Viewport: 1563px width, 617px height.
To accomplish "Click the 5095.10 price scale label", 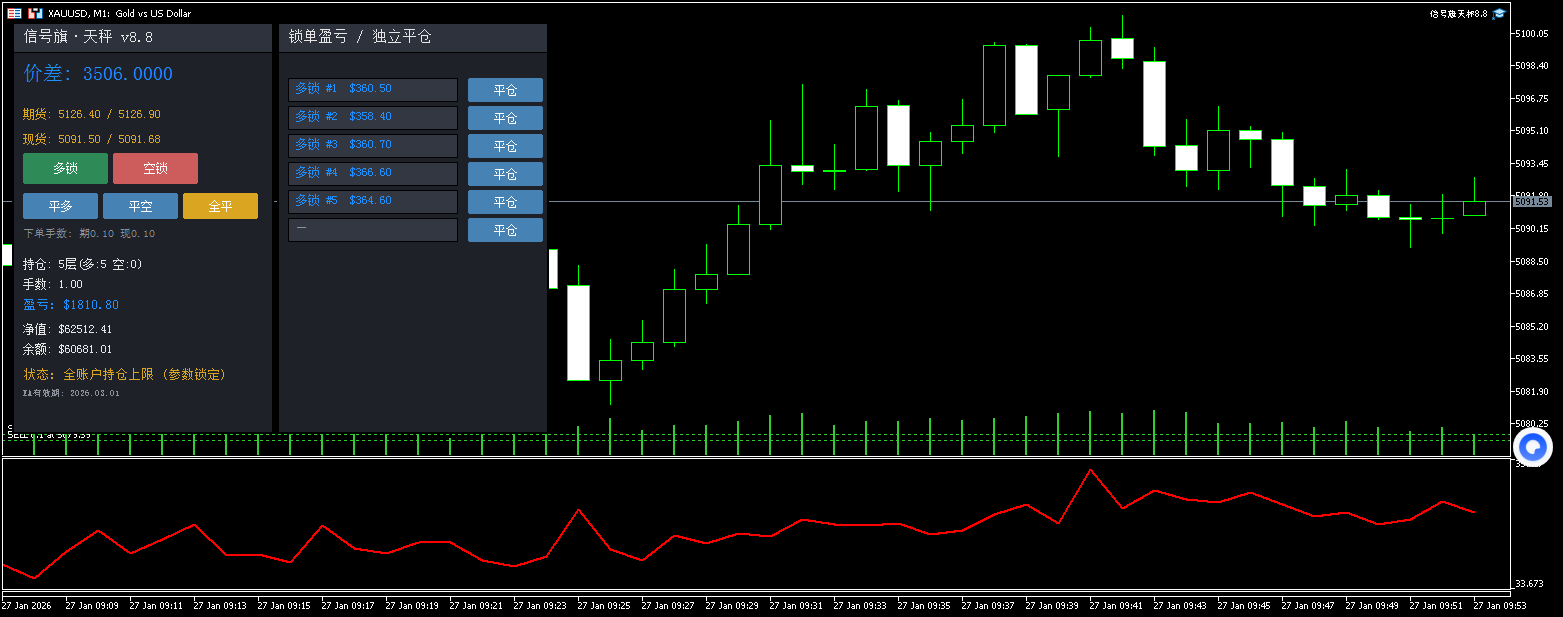I will click(1532, 131).
